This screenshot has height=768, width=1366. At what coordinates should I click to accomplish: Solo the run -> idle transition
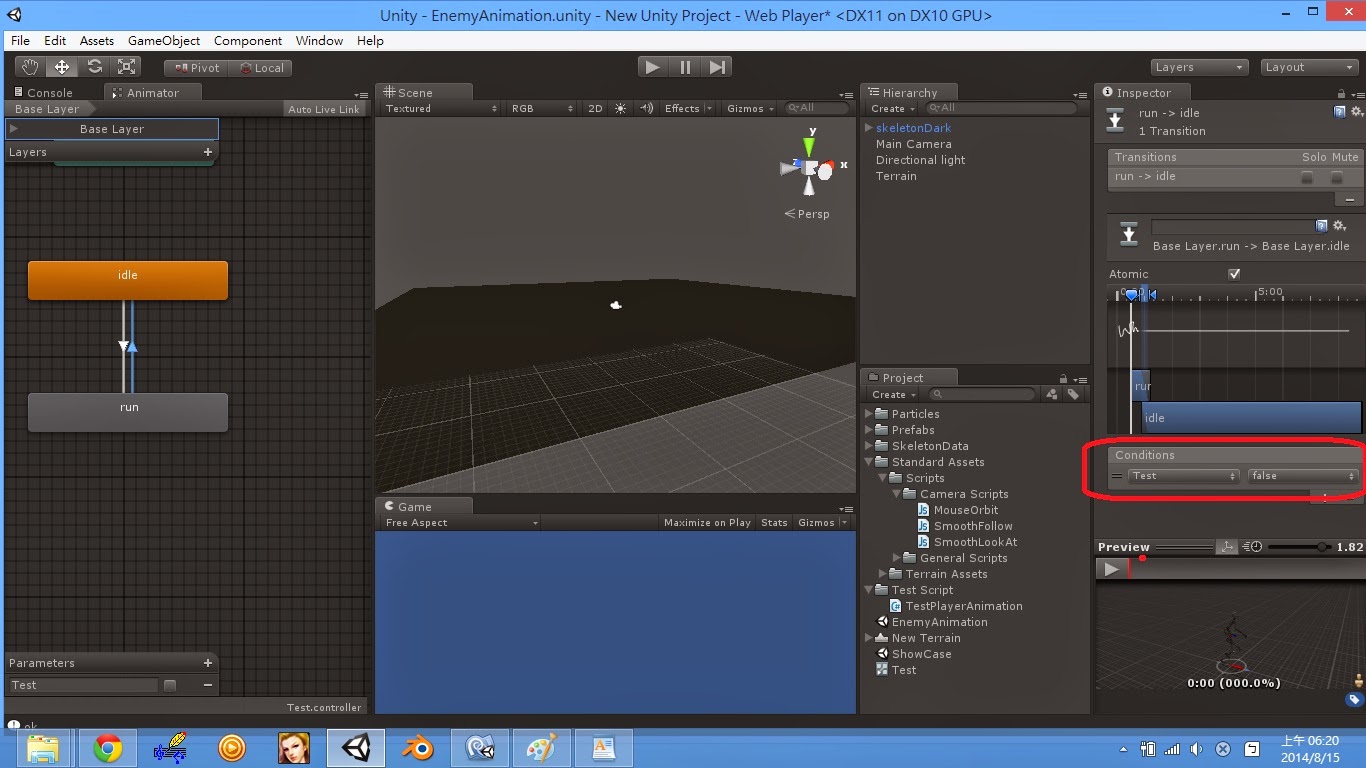(1308, 176)
